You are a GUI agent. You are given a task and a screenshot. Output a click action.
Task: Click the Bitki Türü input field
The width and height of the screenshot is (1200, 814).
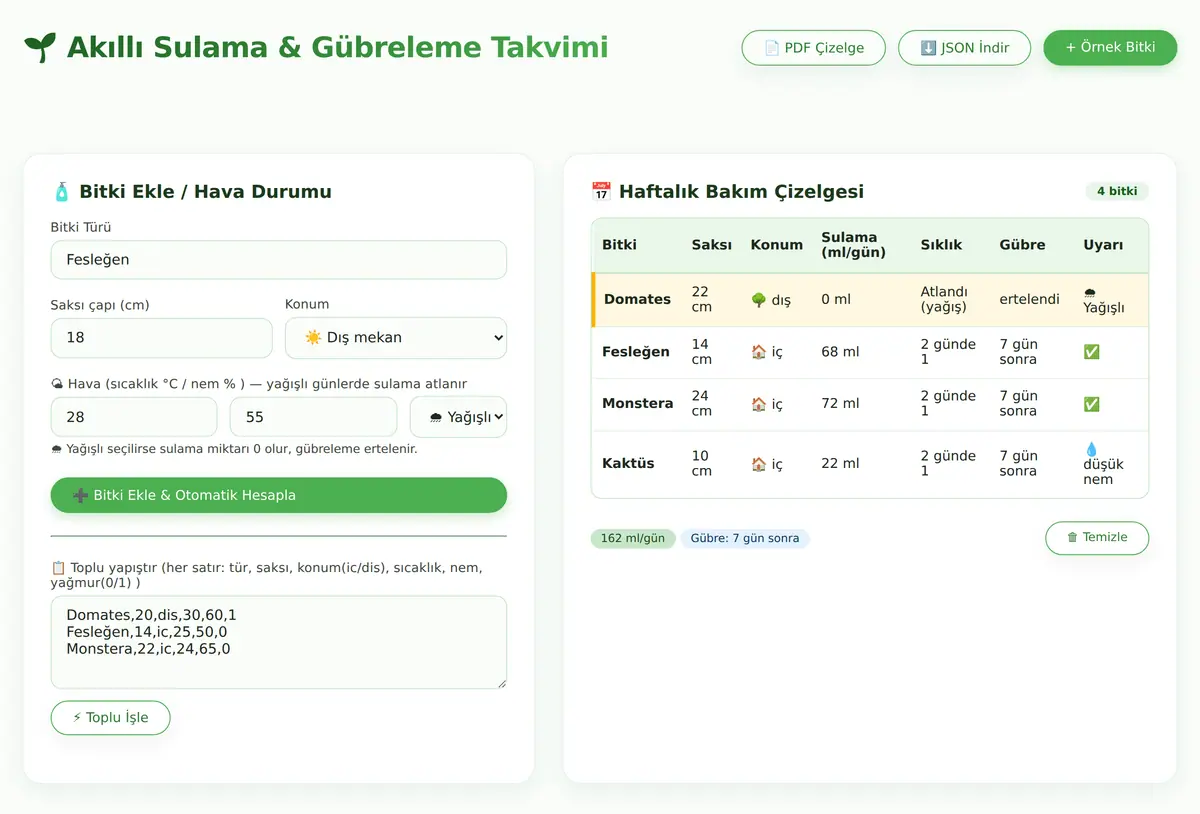click(x=279, y=259)
